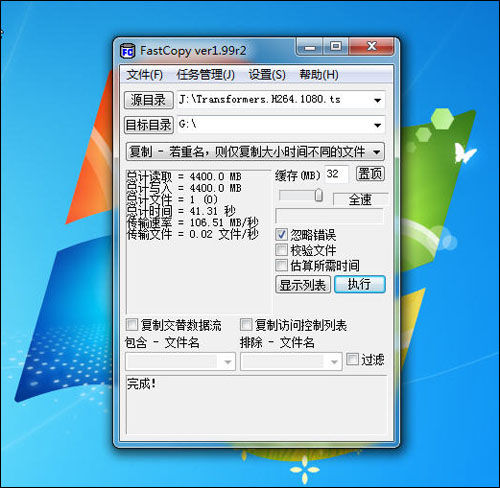Click the 缓存 (MB) value field

(336, 174)
